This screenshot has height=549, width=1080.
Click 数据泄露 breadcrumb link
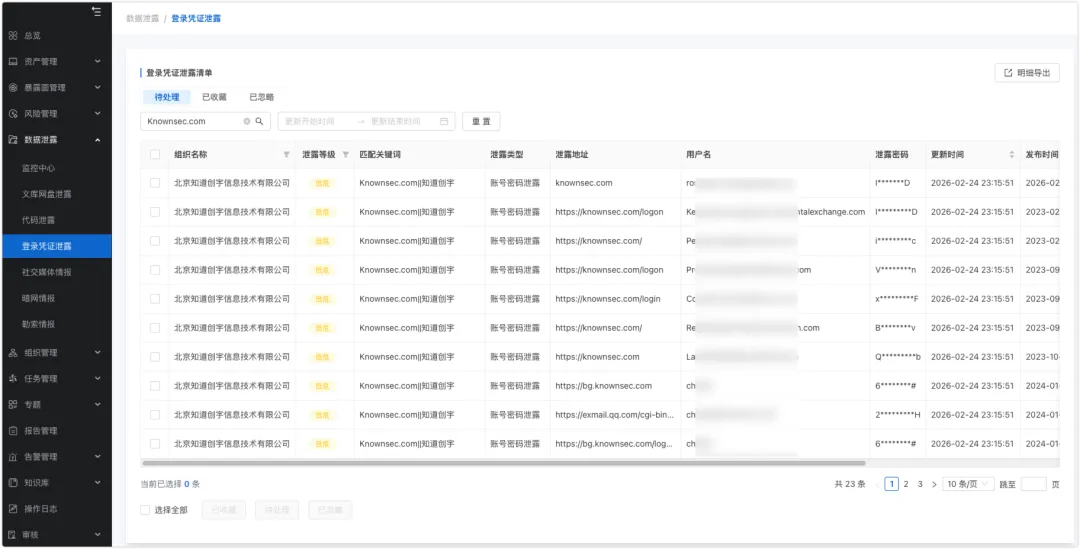(143, 19)
